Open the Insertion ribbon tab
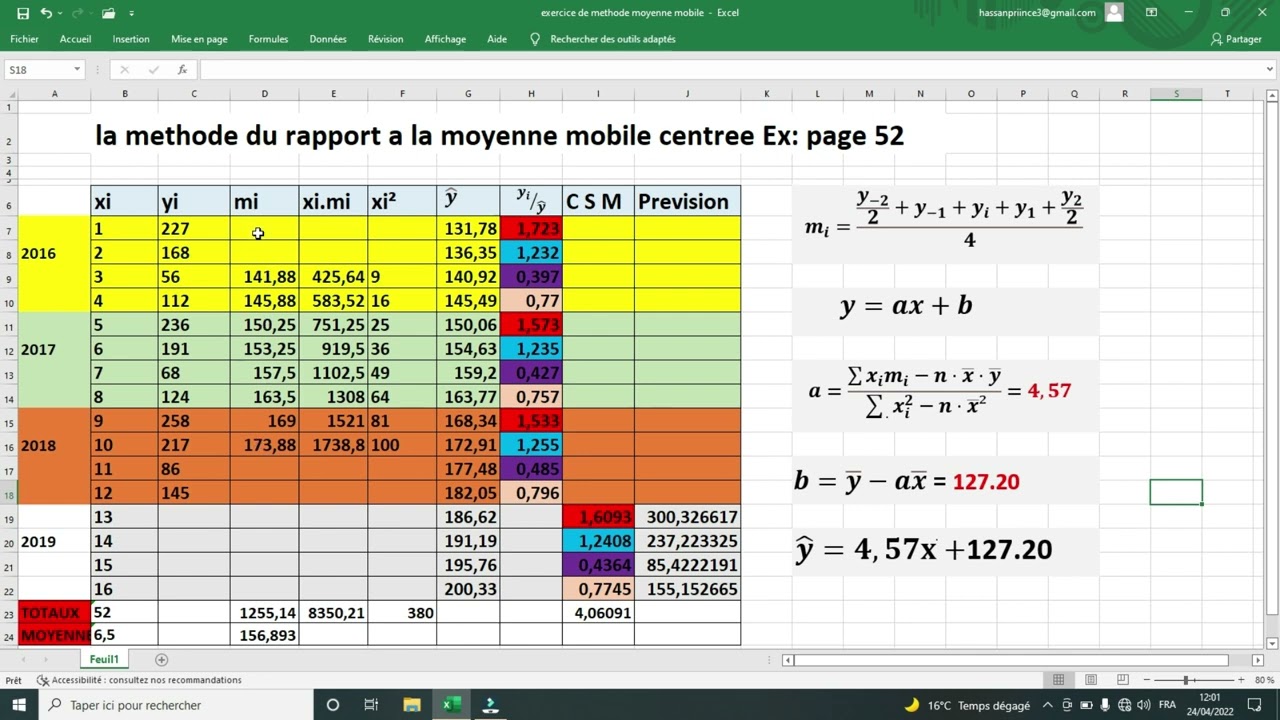Screen dimensions: 1280x720 tap(131, 39)
